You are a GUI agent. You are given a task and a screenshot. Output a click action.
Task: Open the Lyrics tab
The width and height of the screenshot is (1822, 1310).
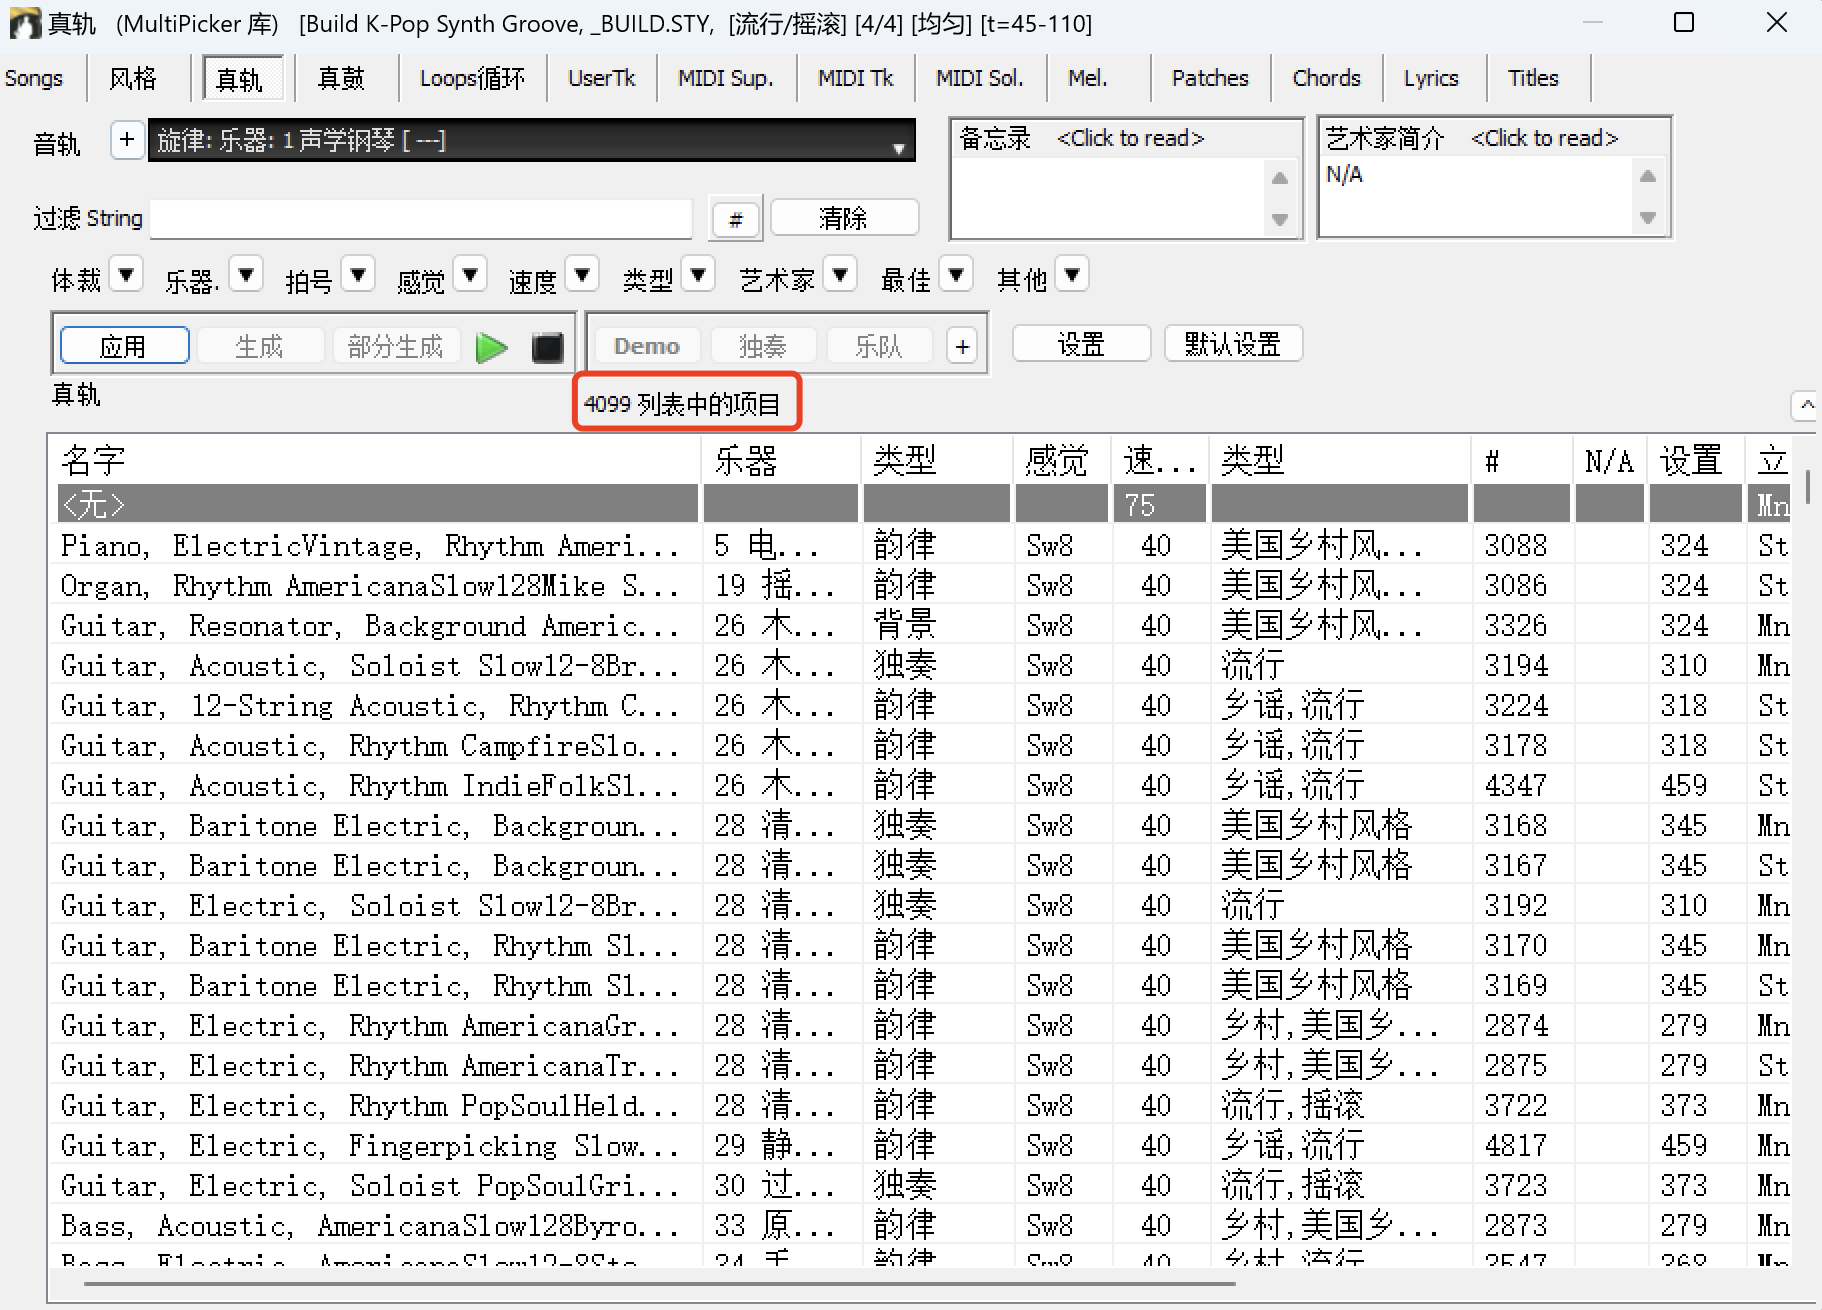click(x=1431, y=78)
